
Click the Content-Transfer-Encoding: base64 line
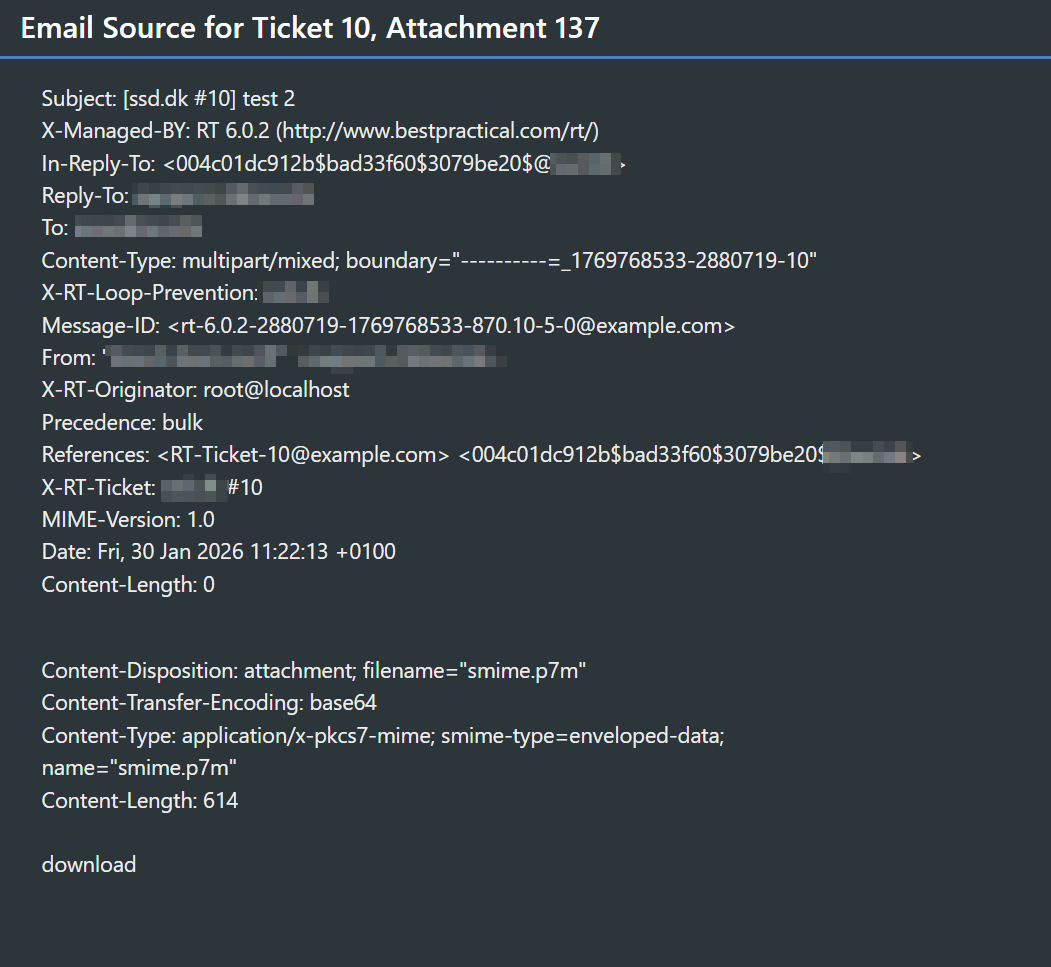click(209, 703)
